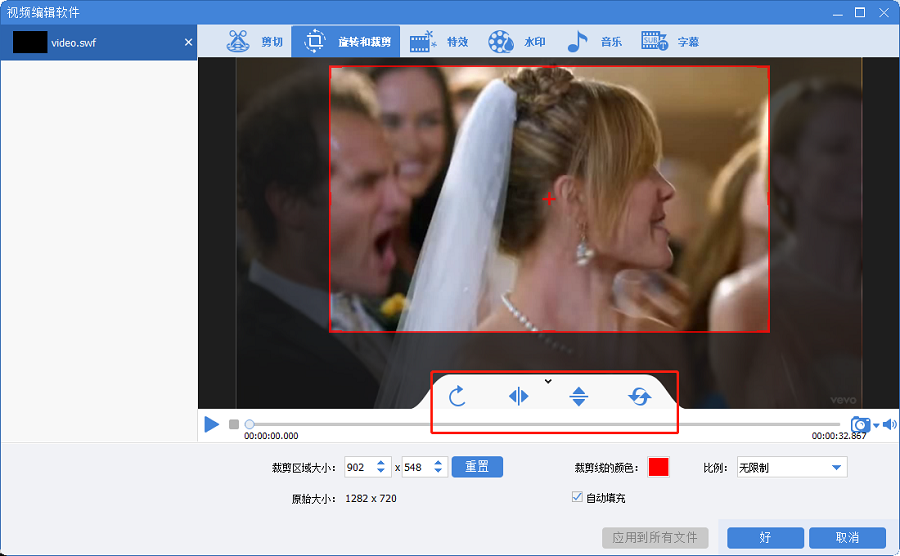Pick the red crop line color swatch
Viewport: 900px width, 556px height.
(x=658, y=467)
